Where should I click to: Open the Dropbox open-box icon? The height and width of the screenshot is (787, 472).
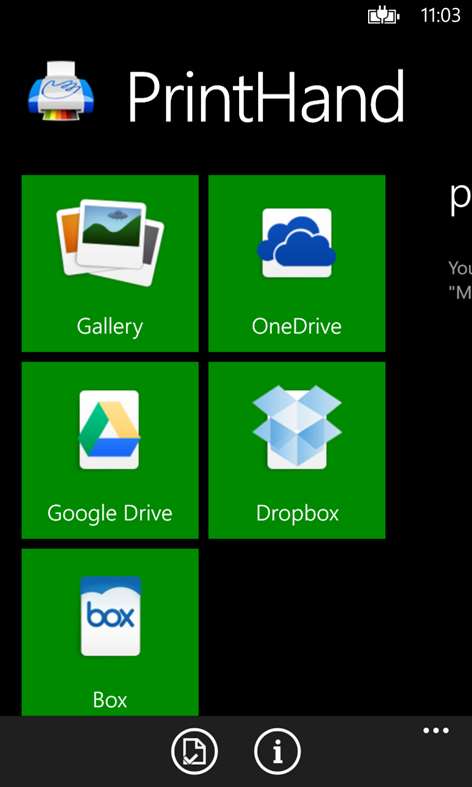tap(297, 427)
